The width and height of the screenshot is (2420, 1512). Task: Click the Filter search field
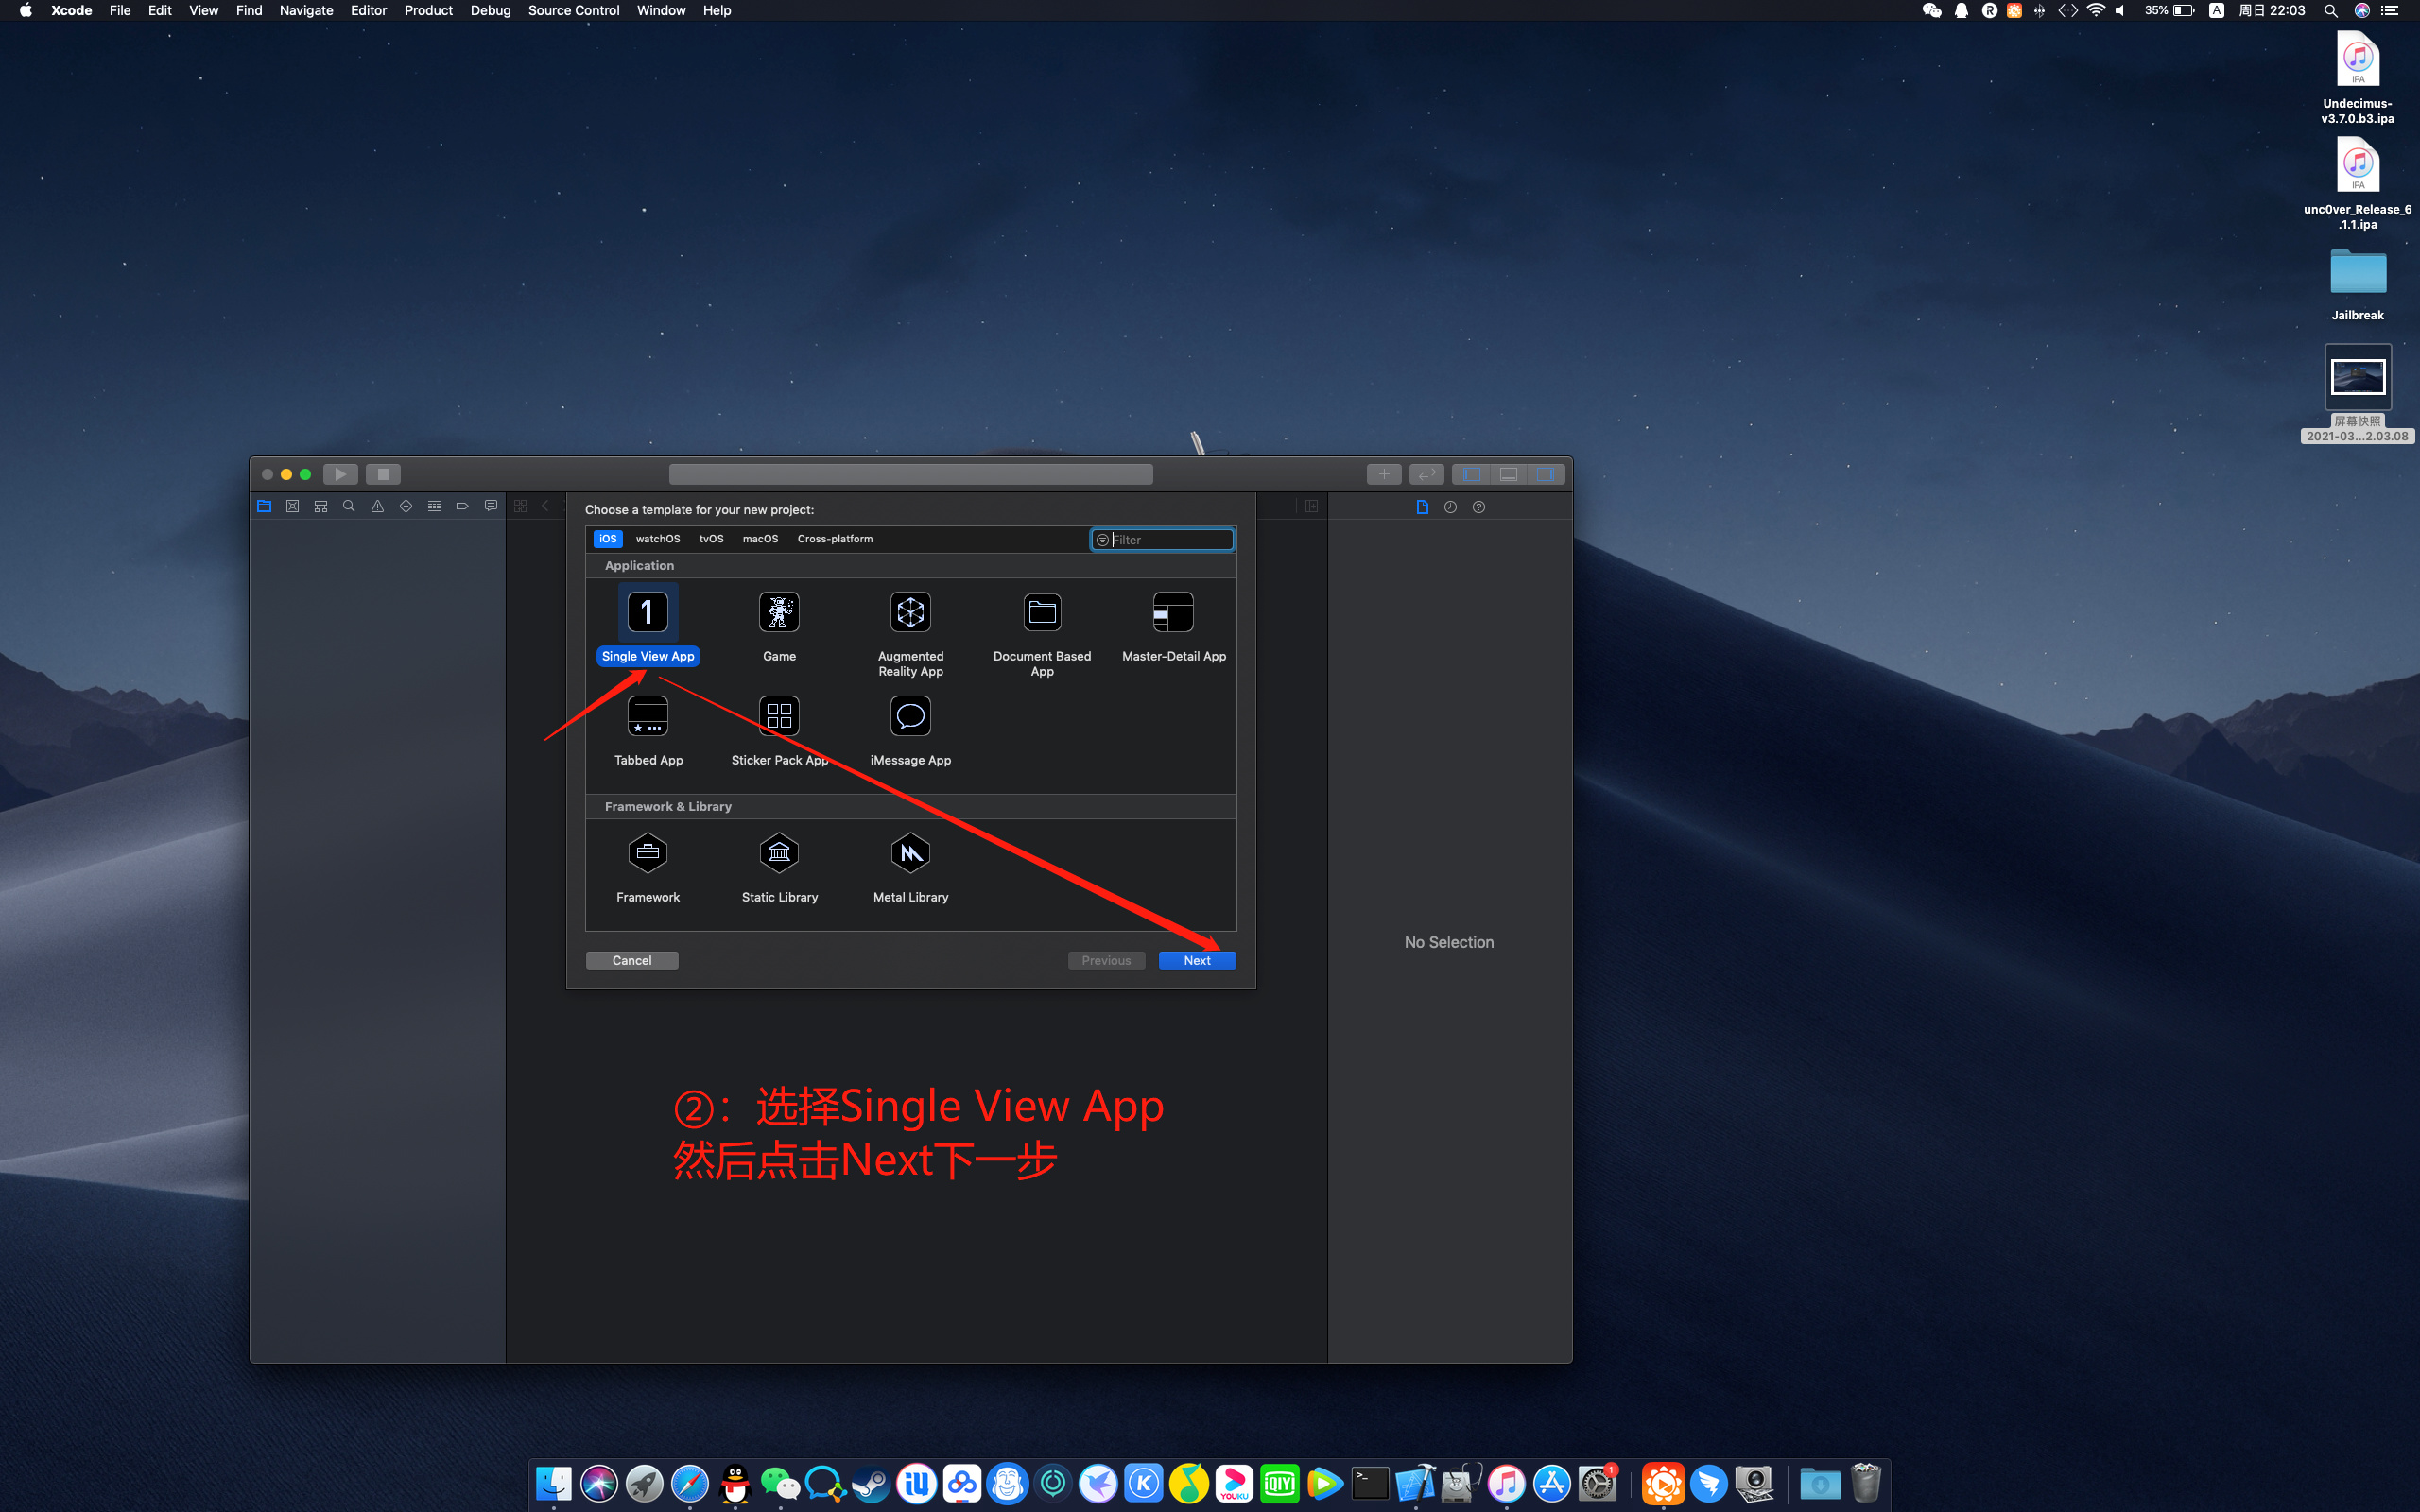1162,537
